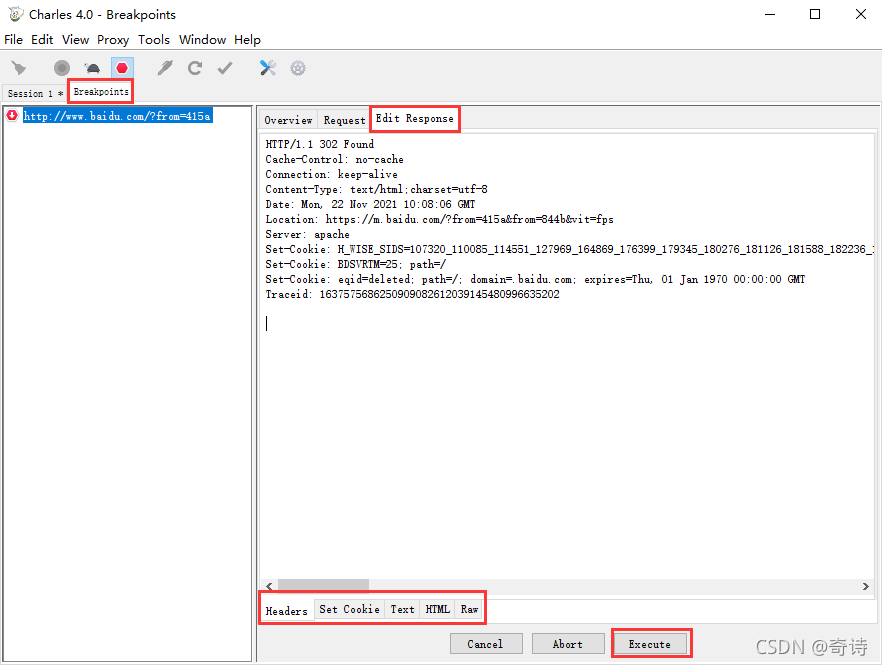
Task: Click the 'Set-Cookie: H_WISE_SIDS' header line
Action: 569,249
